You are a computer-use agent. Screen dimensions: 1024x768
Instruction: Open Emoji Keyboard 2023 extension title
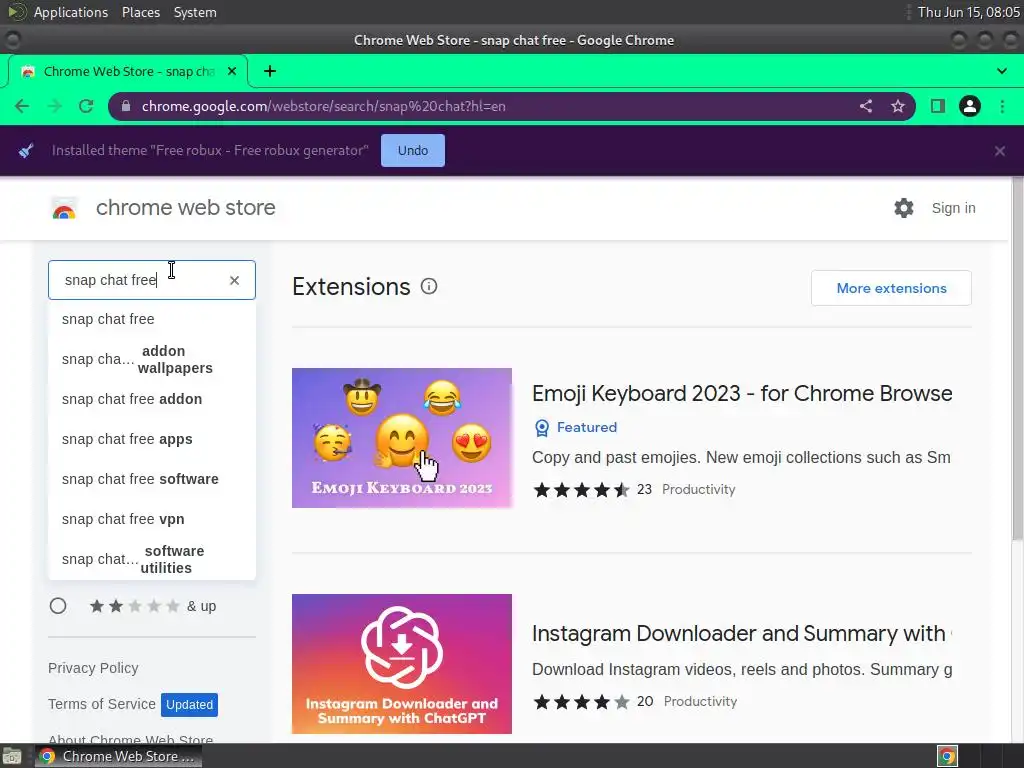click(742, 393)
